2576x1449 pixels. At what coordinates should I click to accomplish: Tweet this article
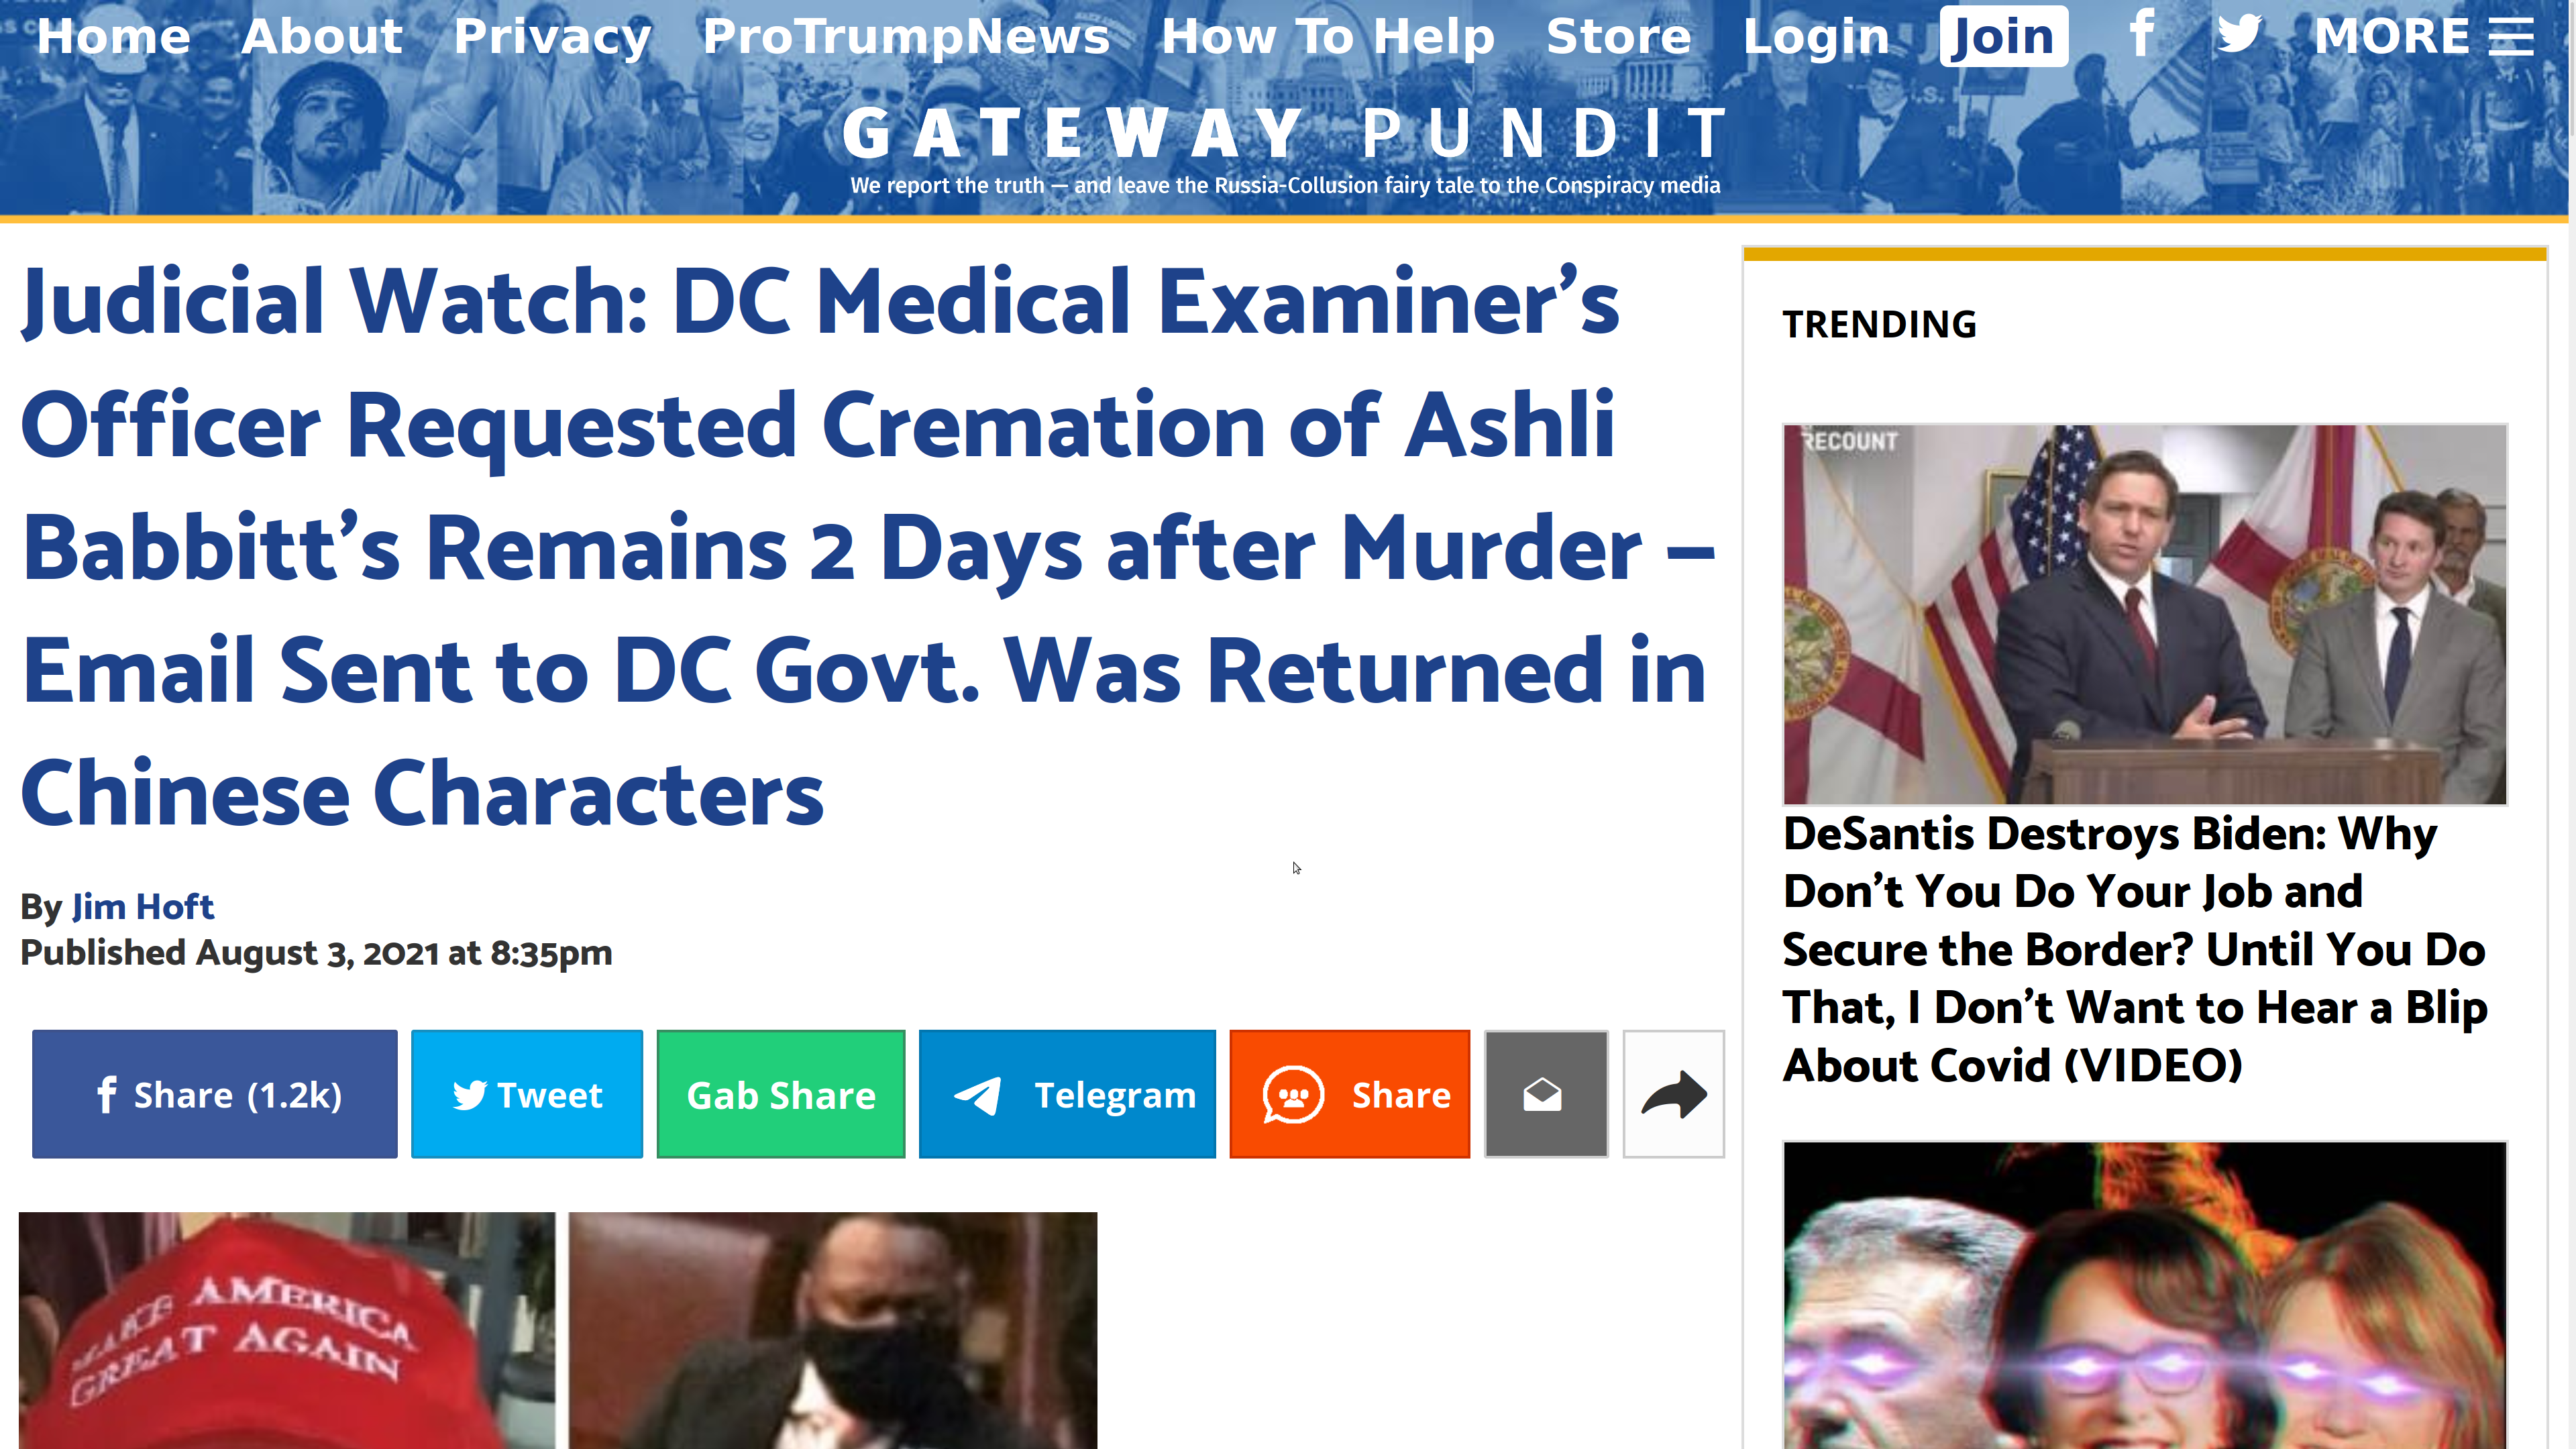click(x=527, y=1094)
